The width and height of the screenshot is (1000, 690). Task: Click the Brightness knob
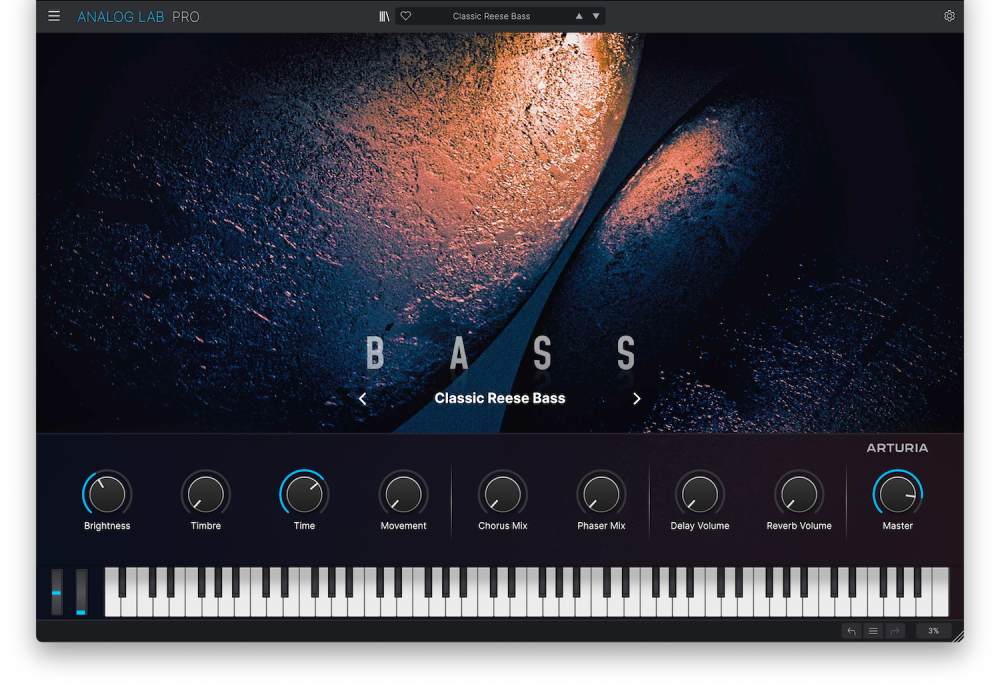click(x=107, y=494)
